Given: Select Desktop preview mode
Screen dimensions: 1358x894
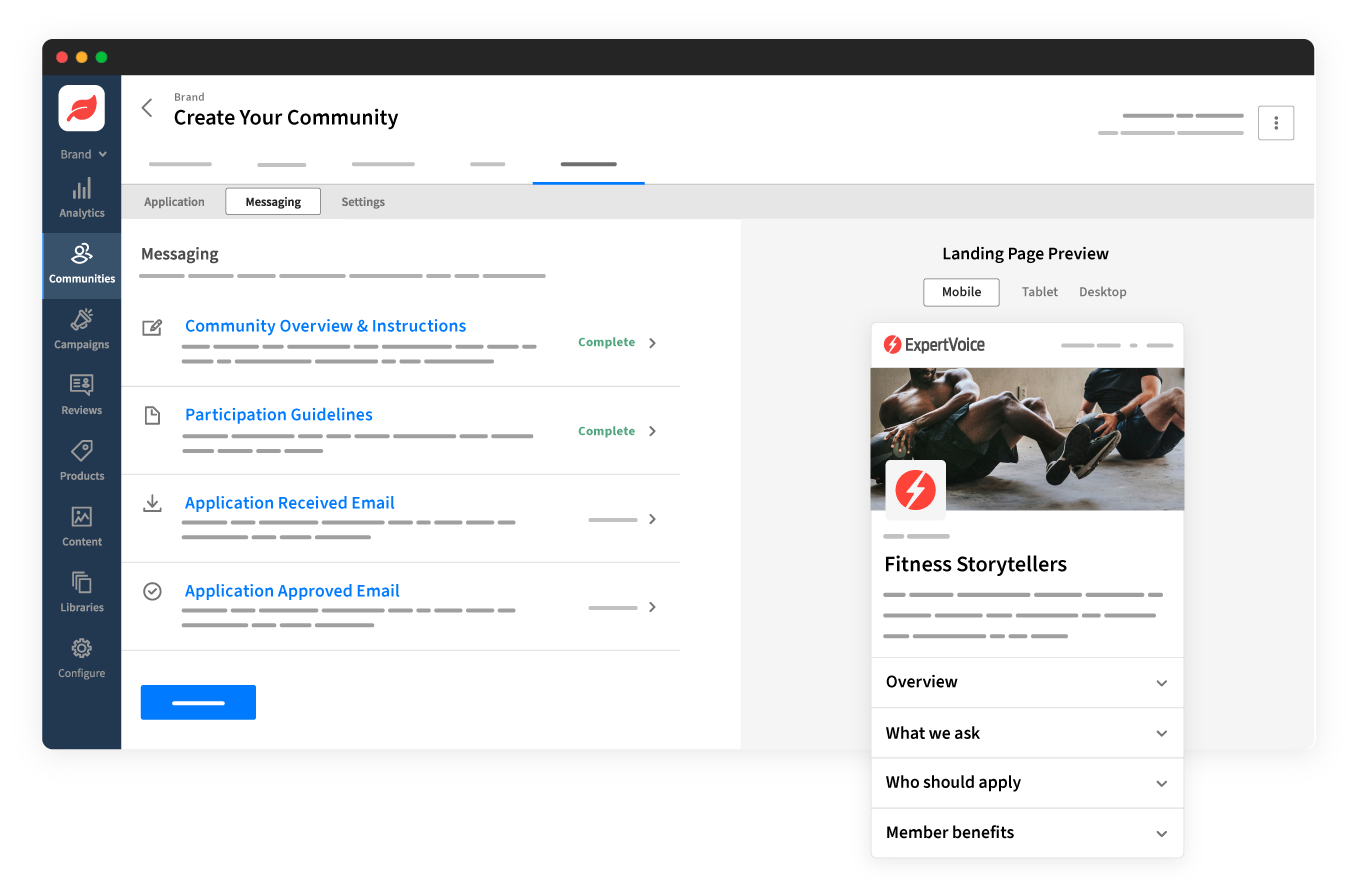Looking at the screenshot, I should (1103, 292).
